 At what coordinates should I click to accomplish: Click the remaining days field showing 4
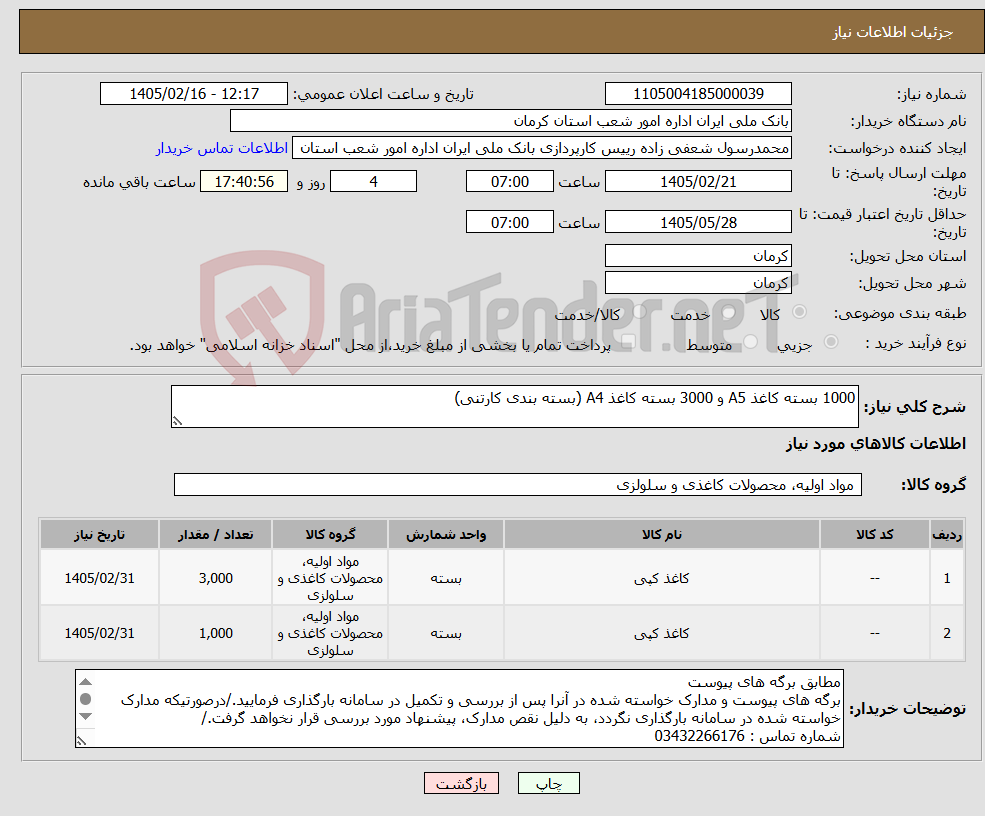373,182
